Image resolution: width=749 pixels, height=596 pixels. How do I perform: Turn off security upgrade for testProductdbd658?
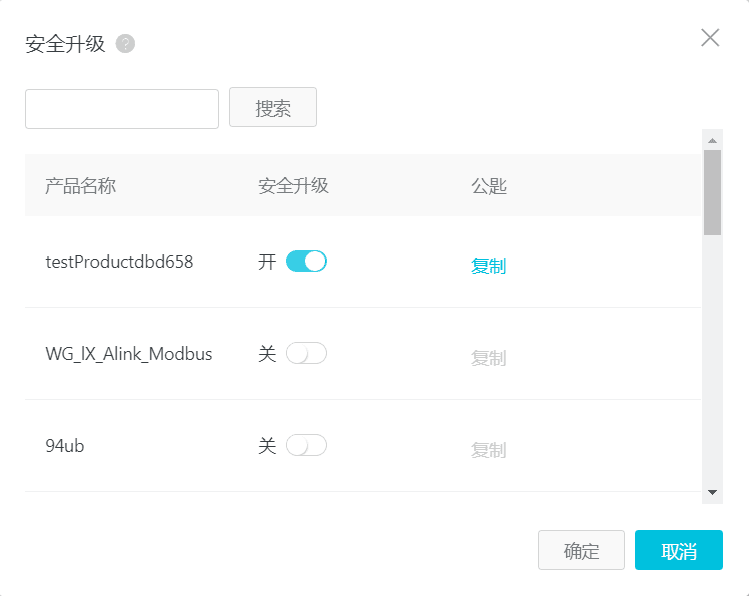(306, 262)
